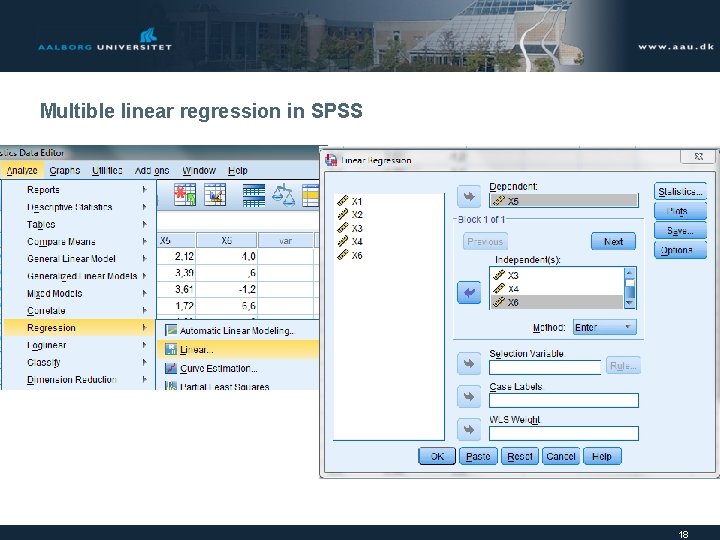This screenshot has height=540, width=720.
Task: Choose Linear... regression option
Action: click(x=237, y=349)
